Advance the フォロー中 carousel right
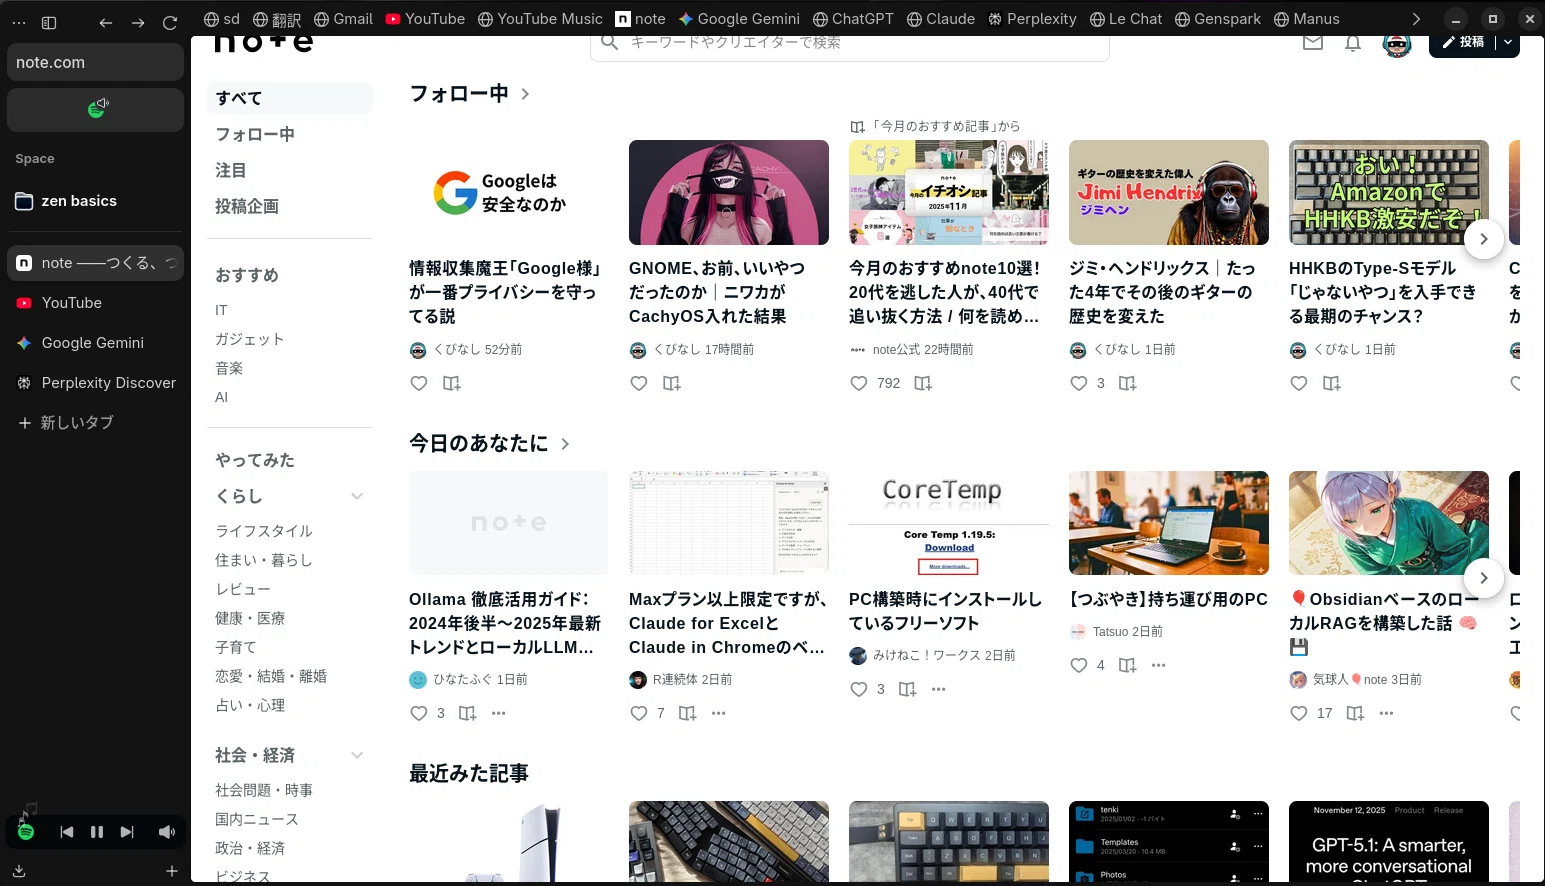Viewport: 1545px width, 886px height. pyautogui.click(x=1484, y=239)
